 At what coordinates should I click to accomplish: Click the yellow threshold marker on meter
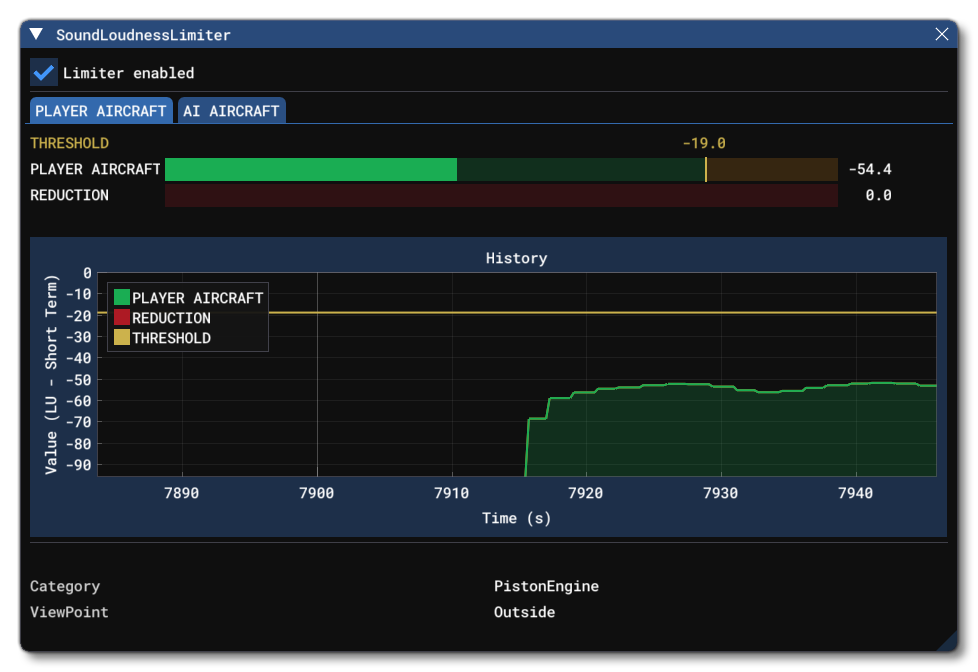[x=706, y=170]
